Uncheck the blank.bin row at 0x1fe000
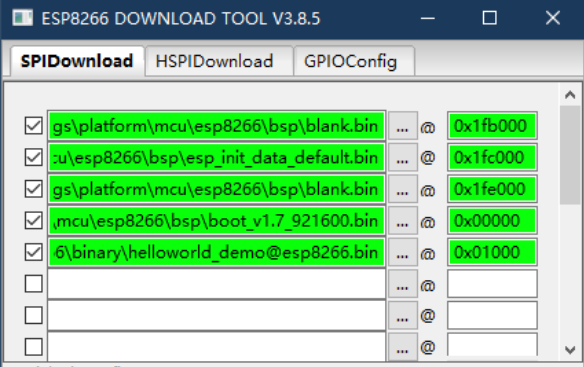The height and width of the screenshot is (367, 584). 34,189
